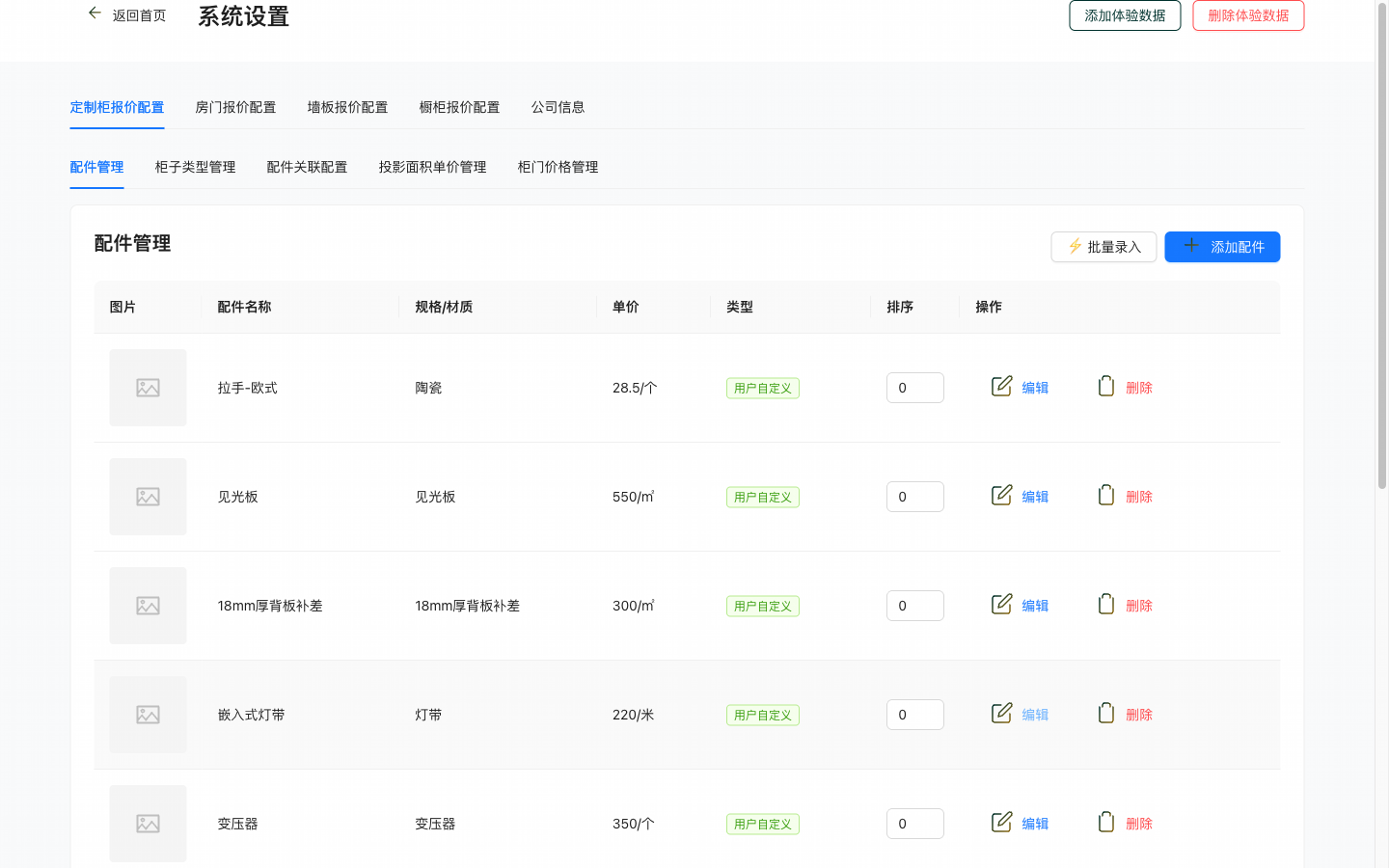1389x868 pixels.
Task: Click the price 220/米
Action: click(633, 715)
